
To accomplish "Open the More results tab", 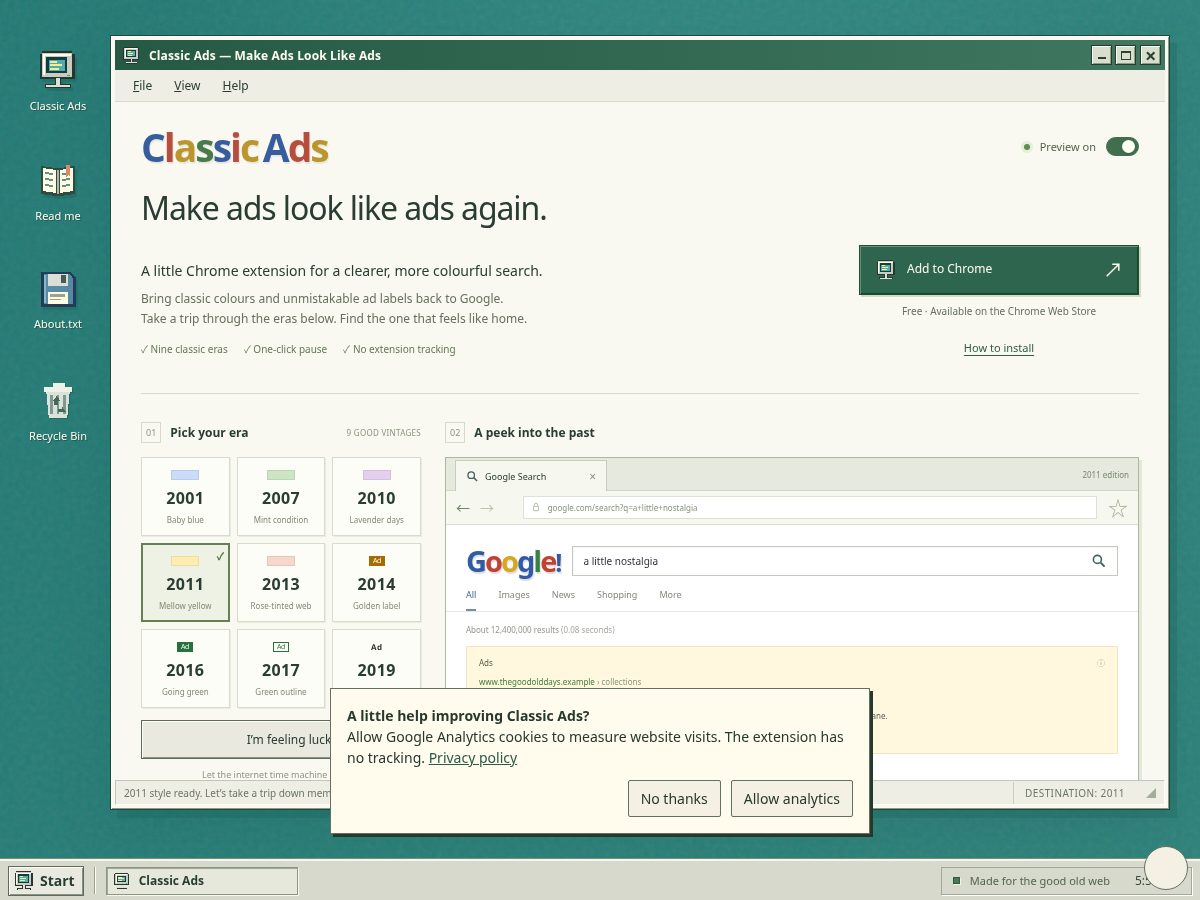I will [x=670, y=595].
